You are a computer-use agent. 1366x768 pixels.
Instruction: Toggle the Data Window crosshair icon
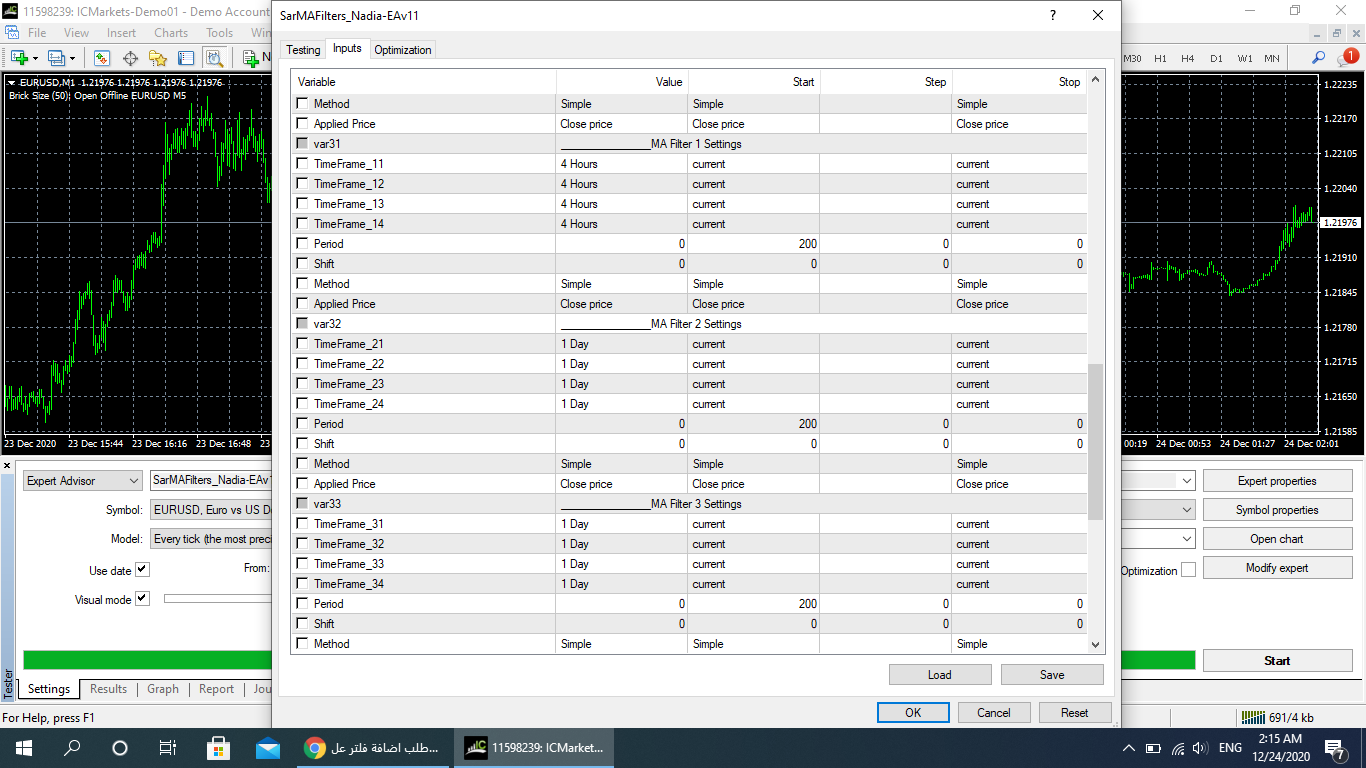click(130, 58)
